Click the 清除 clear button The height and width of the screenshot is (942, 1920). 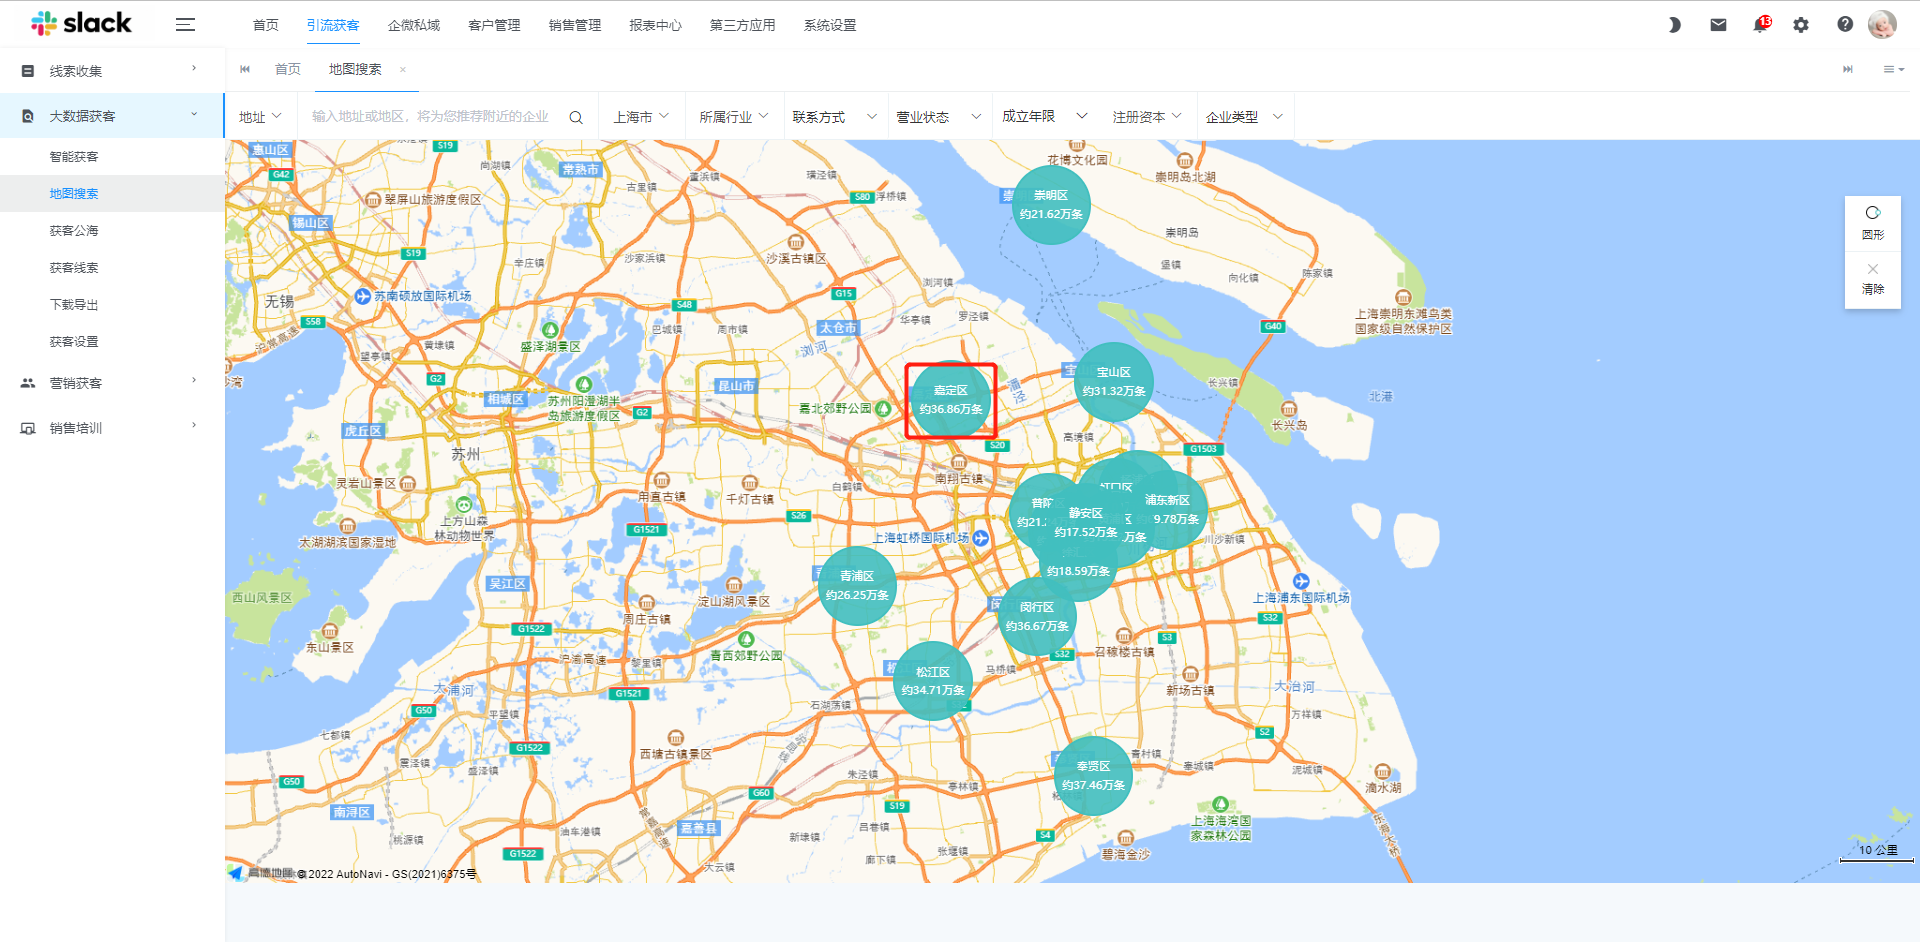1873,280
